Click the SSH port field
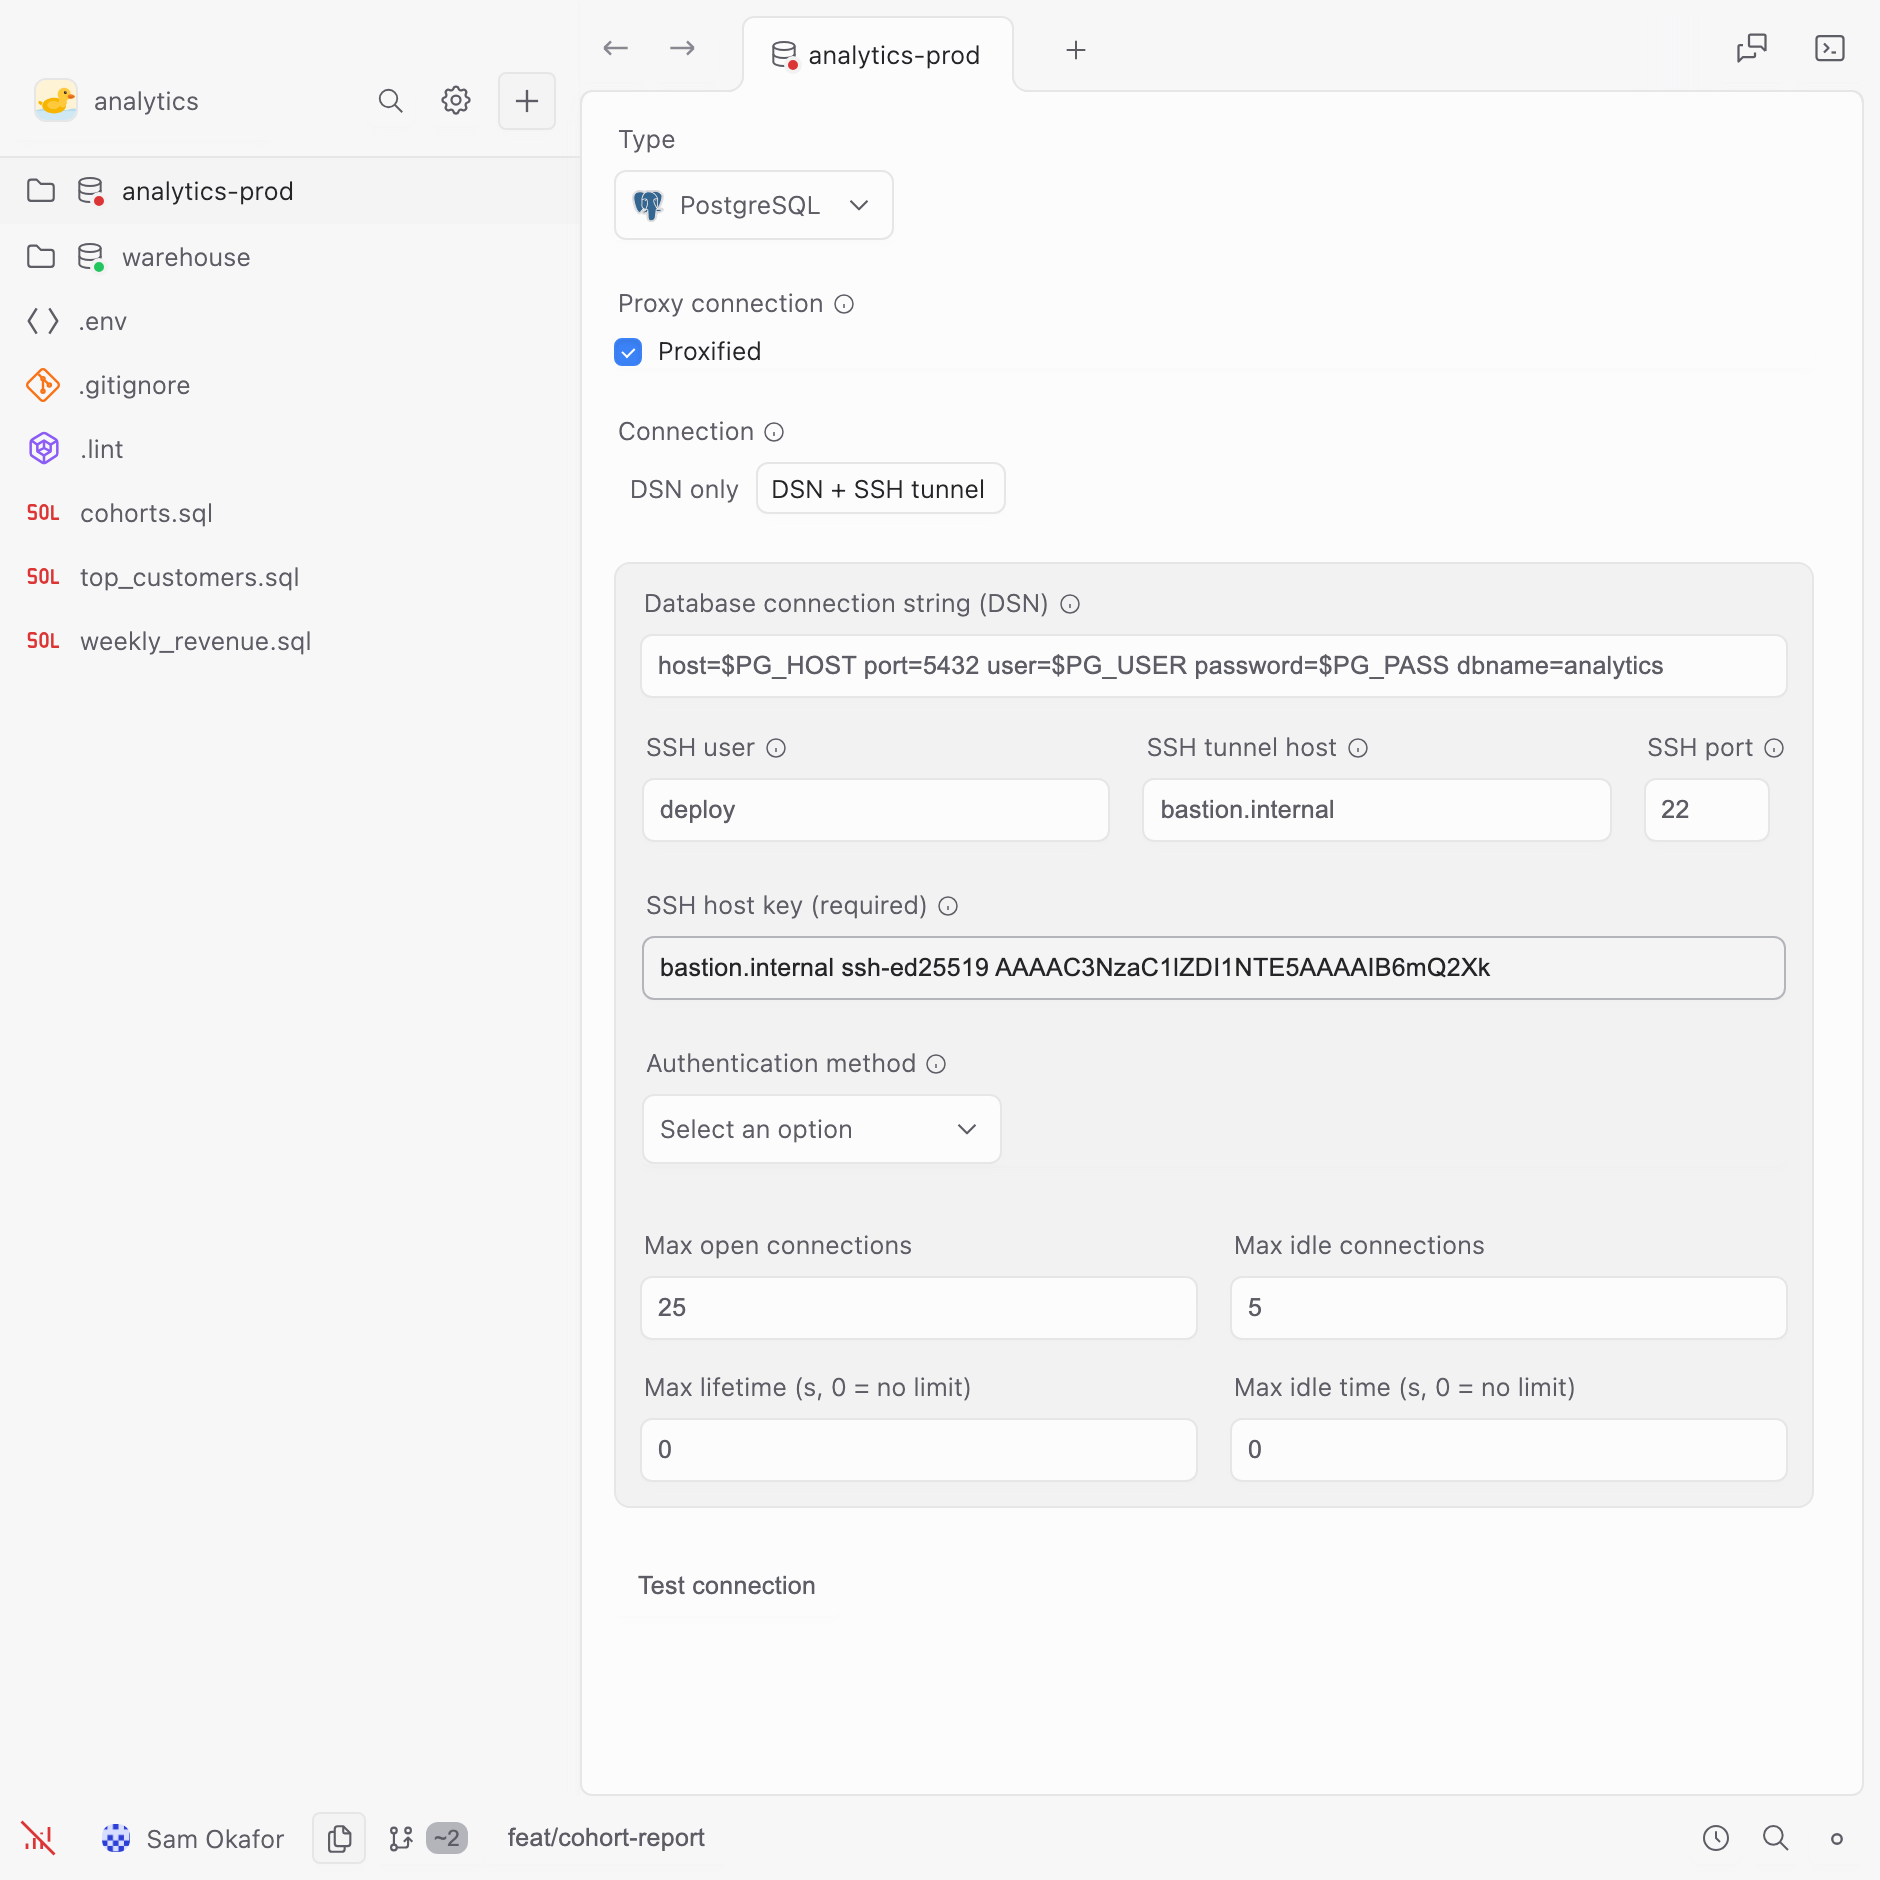This screenshot has height=1880, width=1880. click(1707, 810)
